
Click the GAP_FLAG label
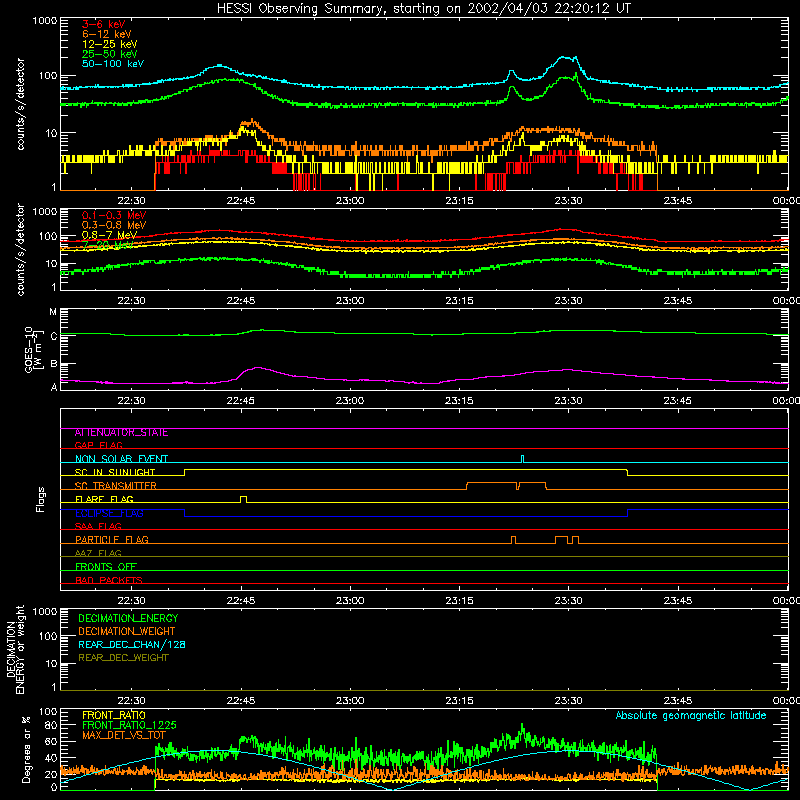(98, 445)
